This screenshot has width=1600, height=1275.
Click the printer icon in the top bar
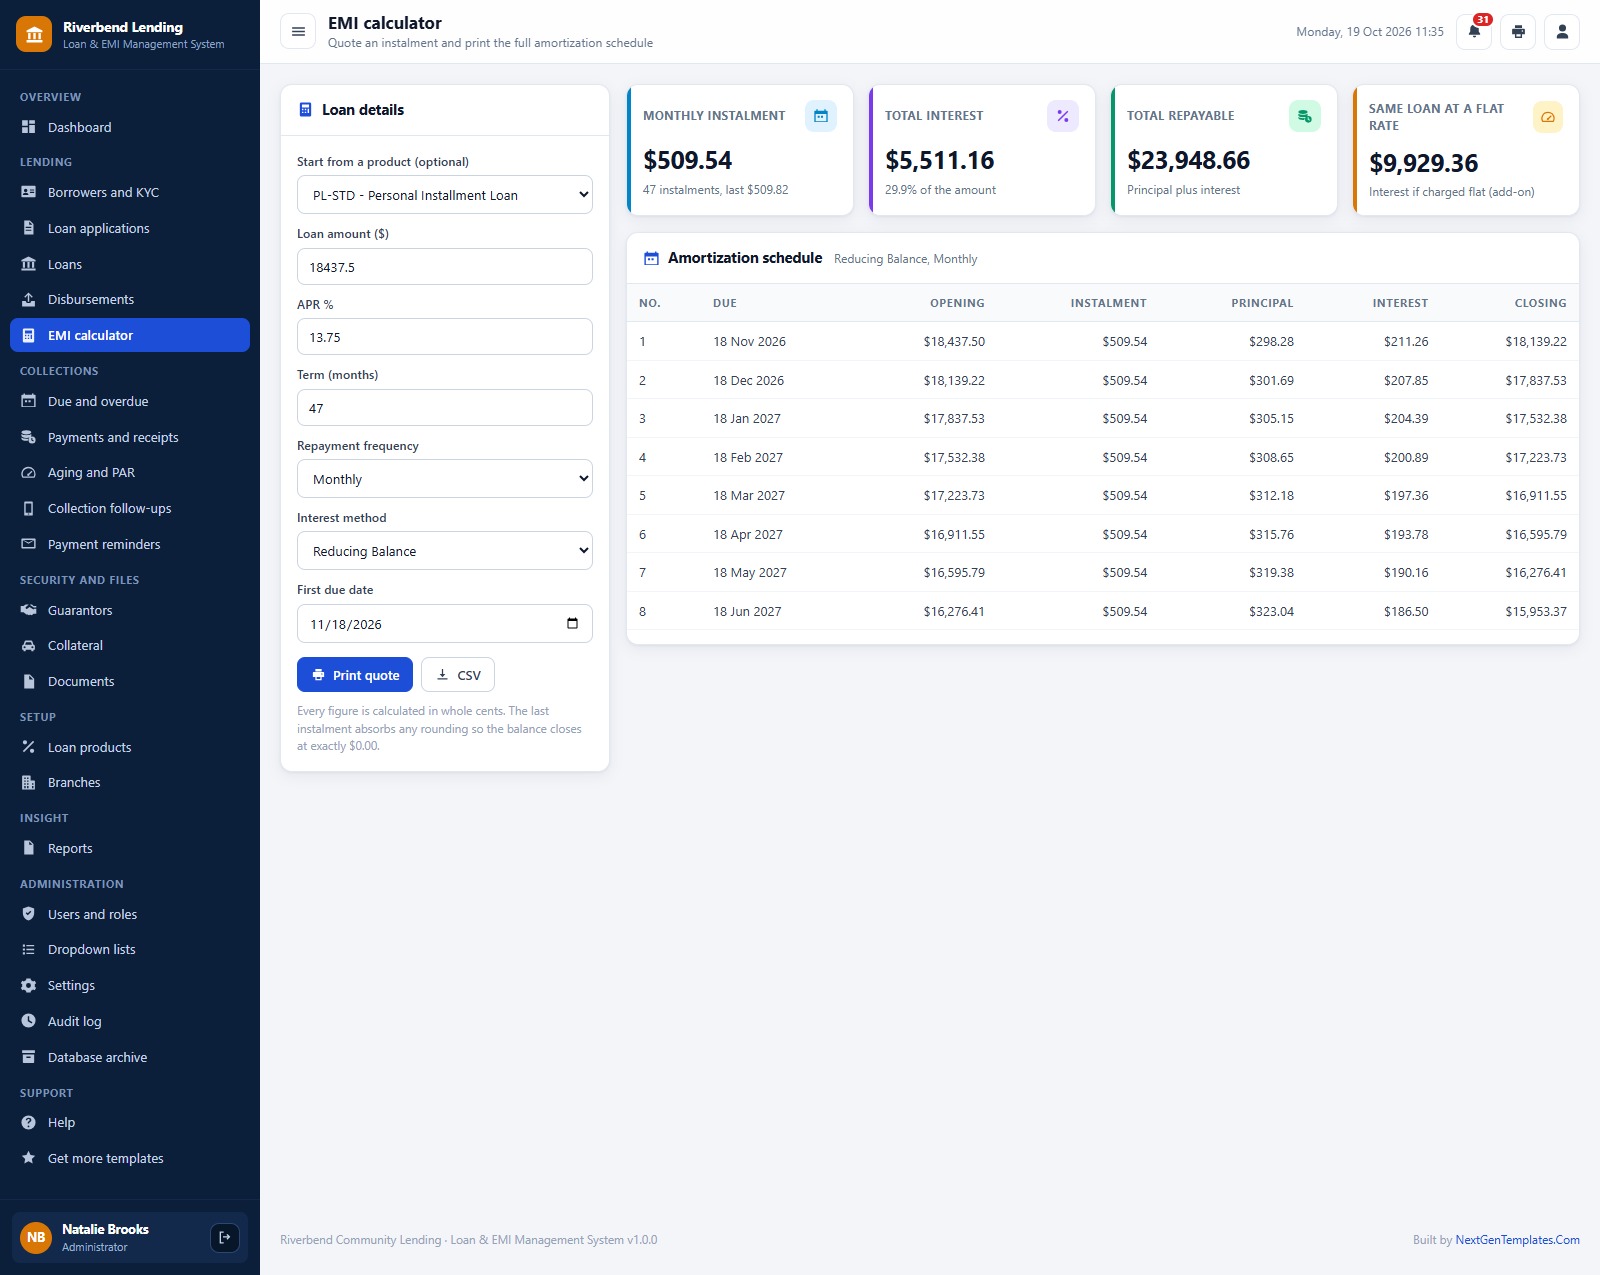tap(1518, 32)
